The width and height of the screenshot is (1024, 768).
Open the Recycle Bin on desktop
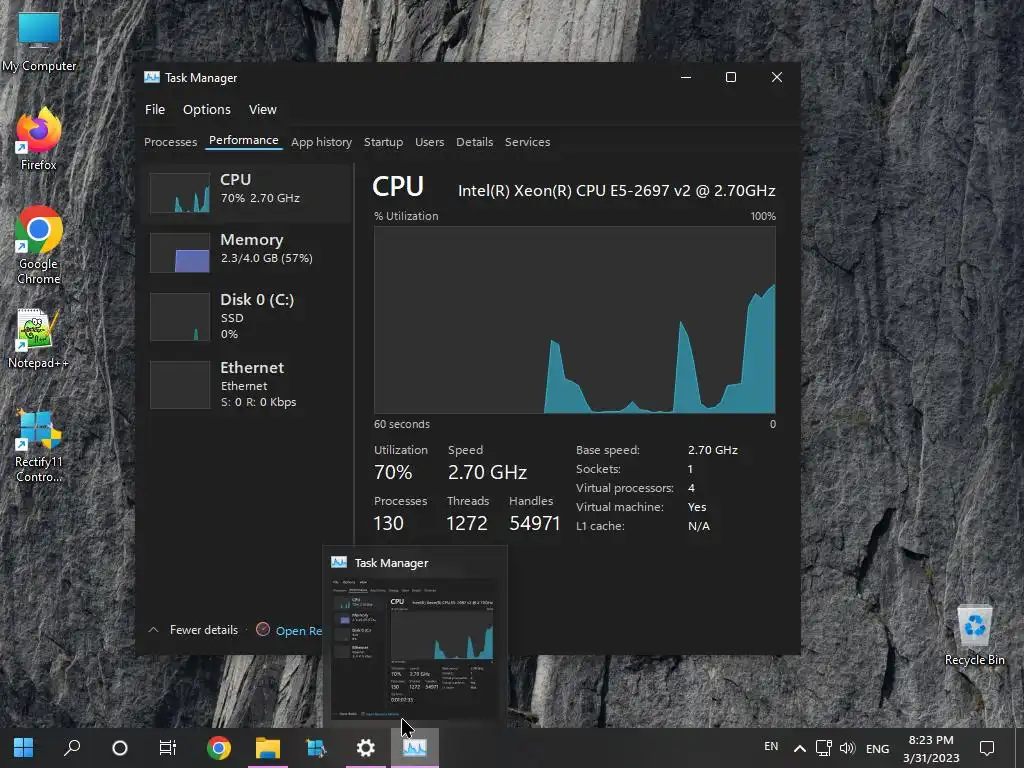tap(974, 635)
